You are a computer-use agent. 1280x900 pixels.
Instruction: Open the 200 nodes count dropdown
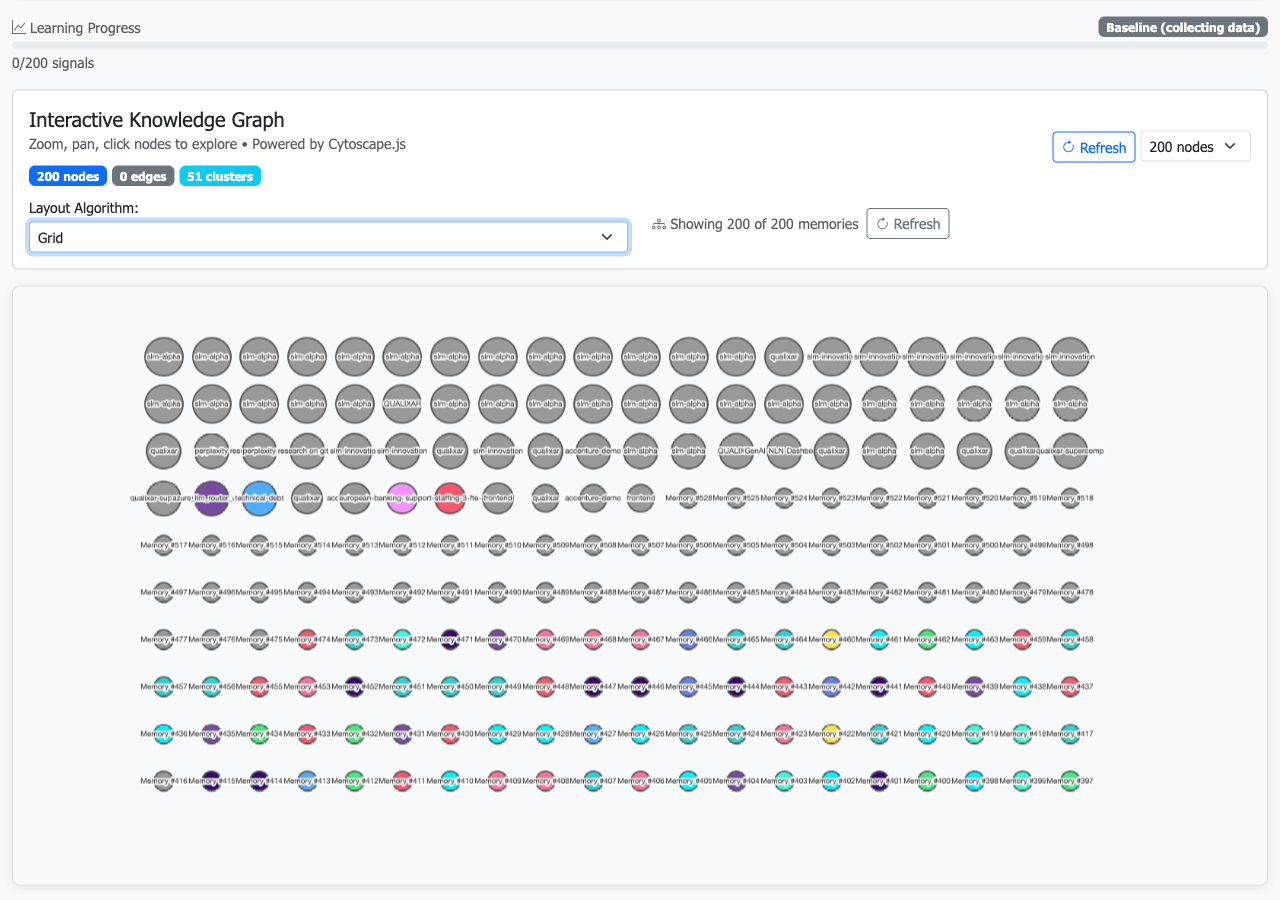click(x=1194, y=147)
